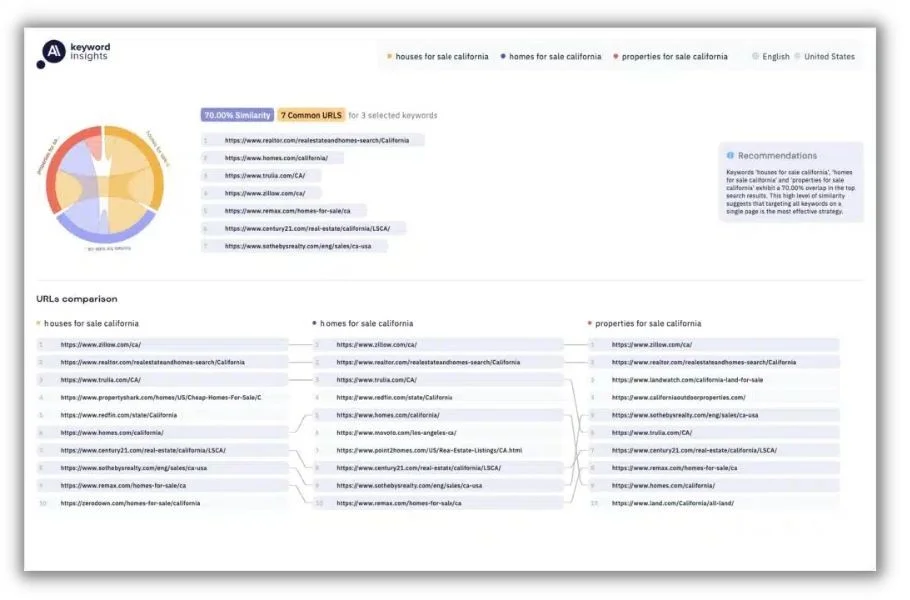
Task: Click the United States location indicator
Action: click(x=825, y=57)
